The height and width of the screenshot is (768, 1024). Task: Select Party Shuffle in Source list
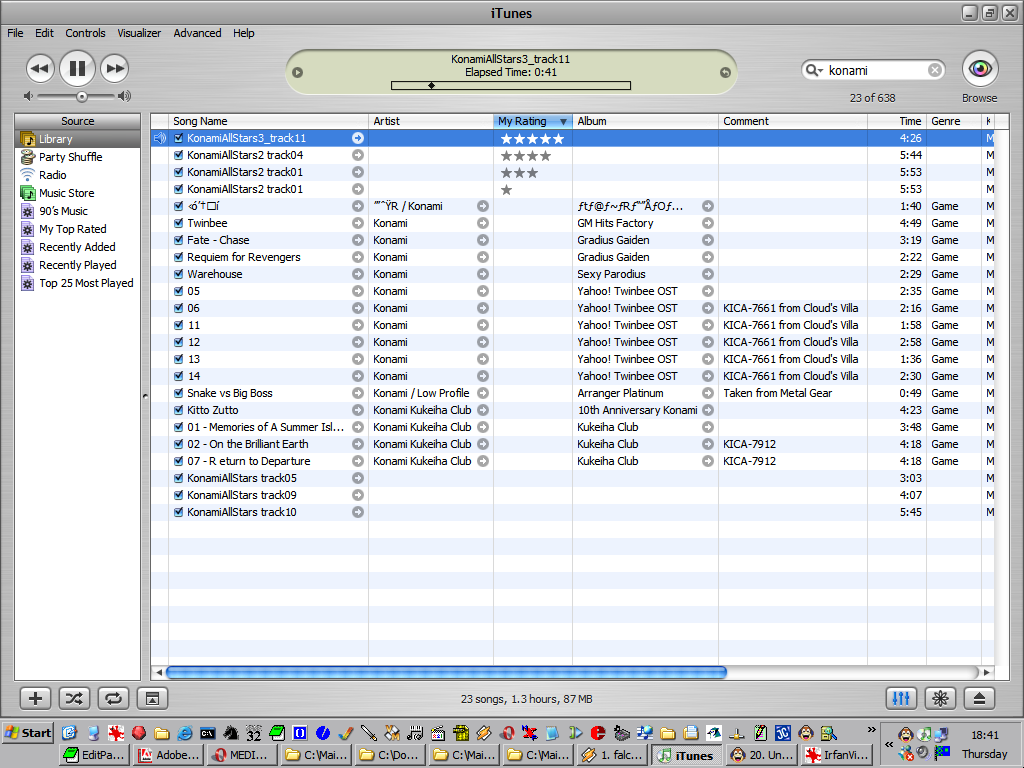click(71, 157)
